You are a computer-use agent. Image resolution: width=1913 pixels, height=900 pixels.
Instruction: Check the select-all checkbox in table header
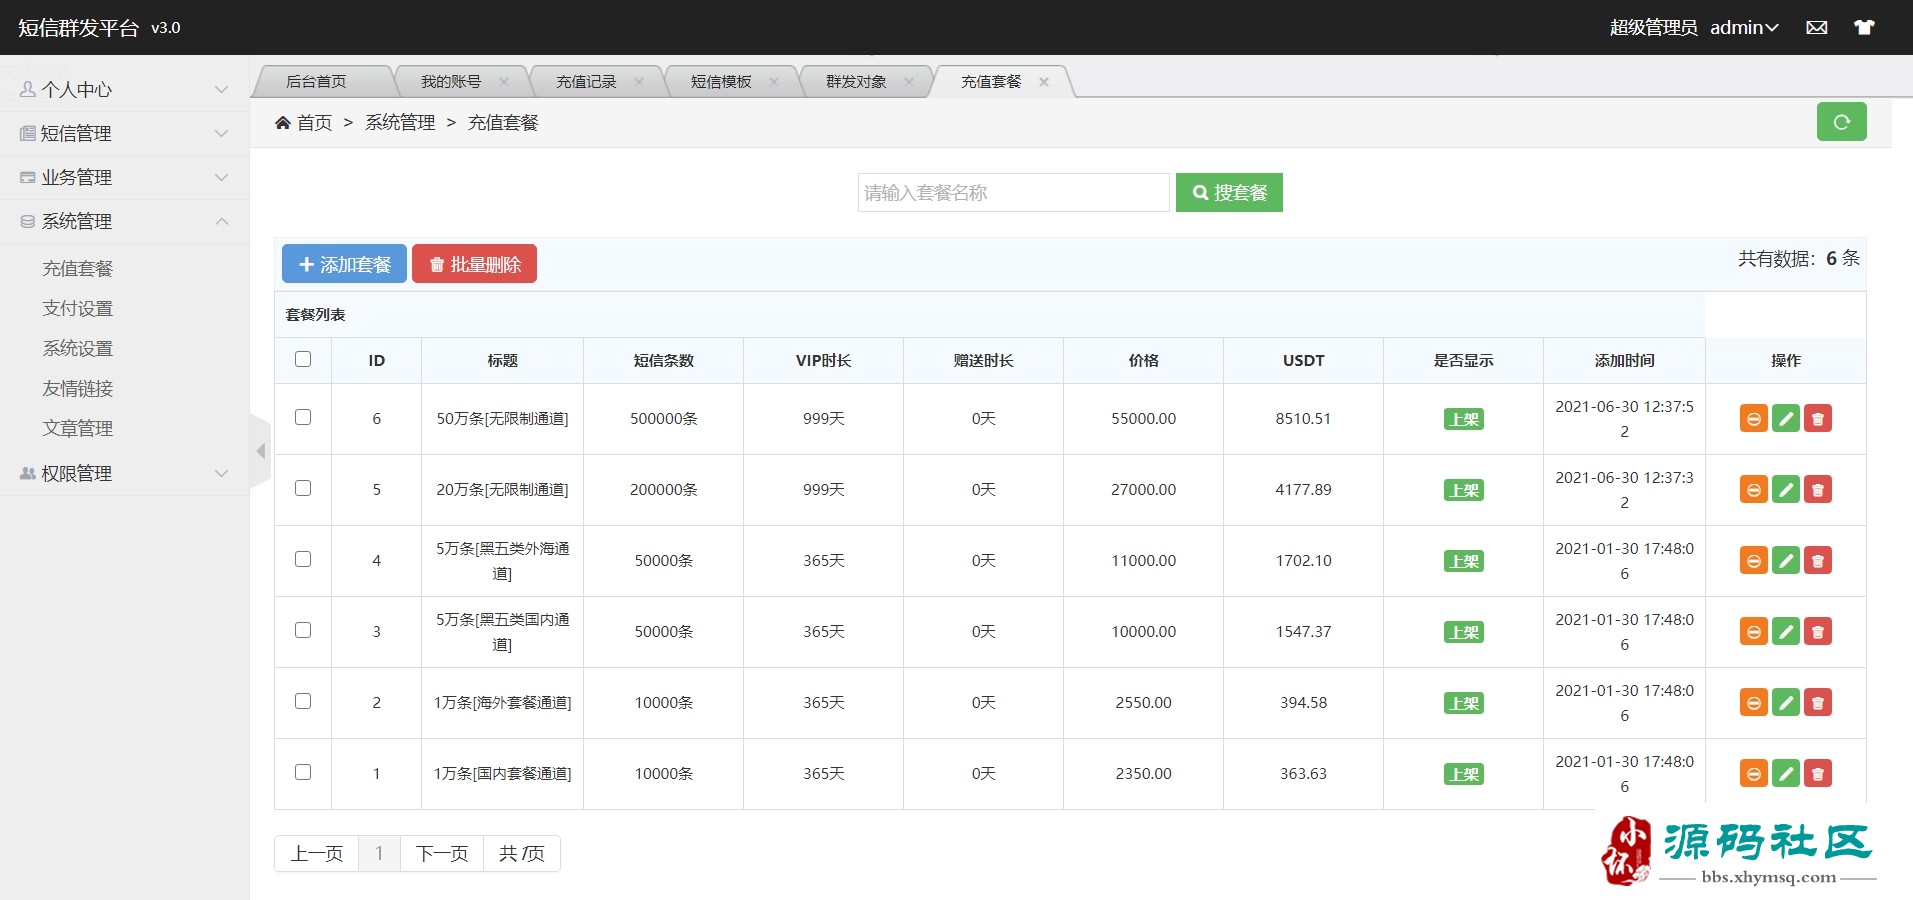pos(303,359)
